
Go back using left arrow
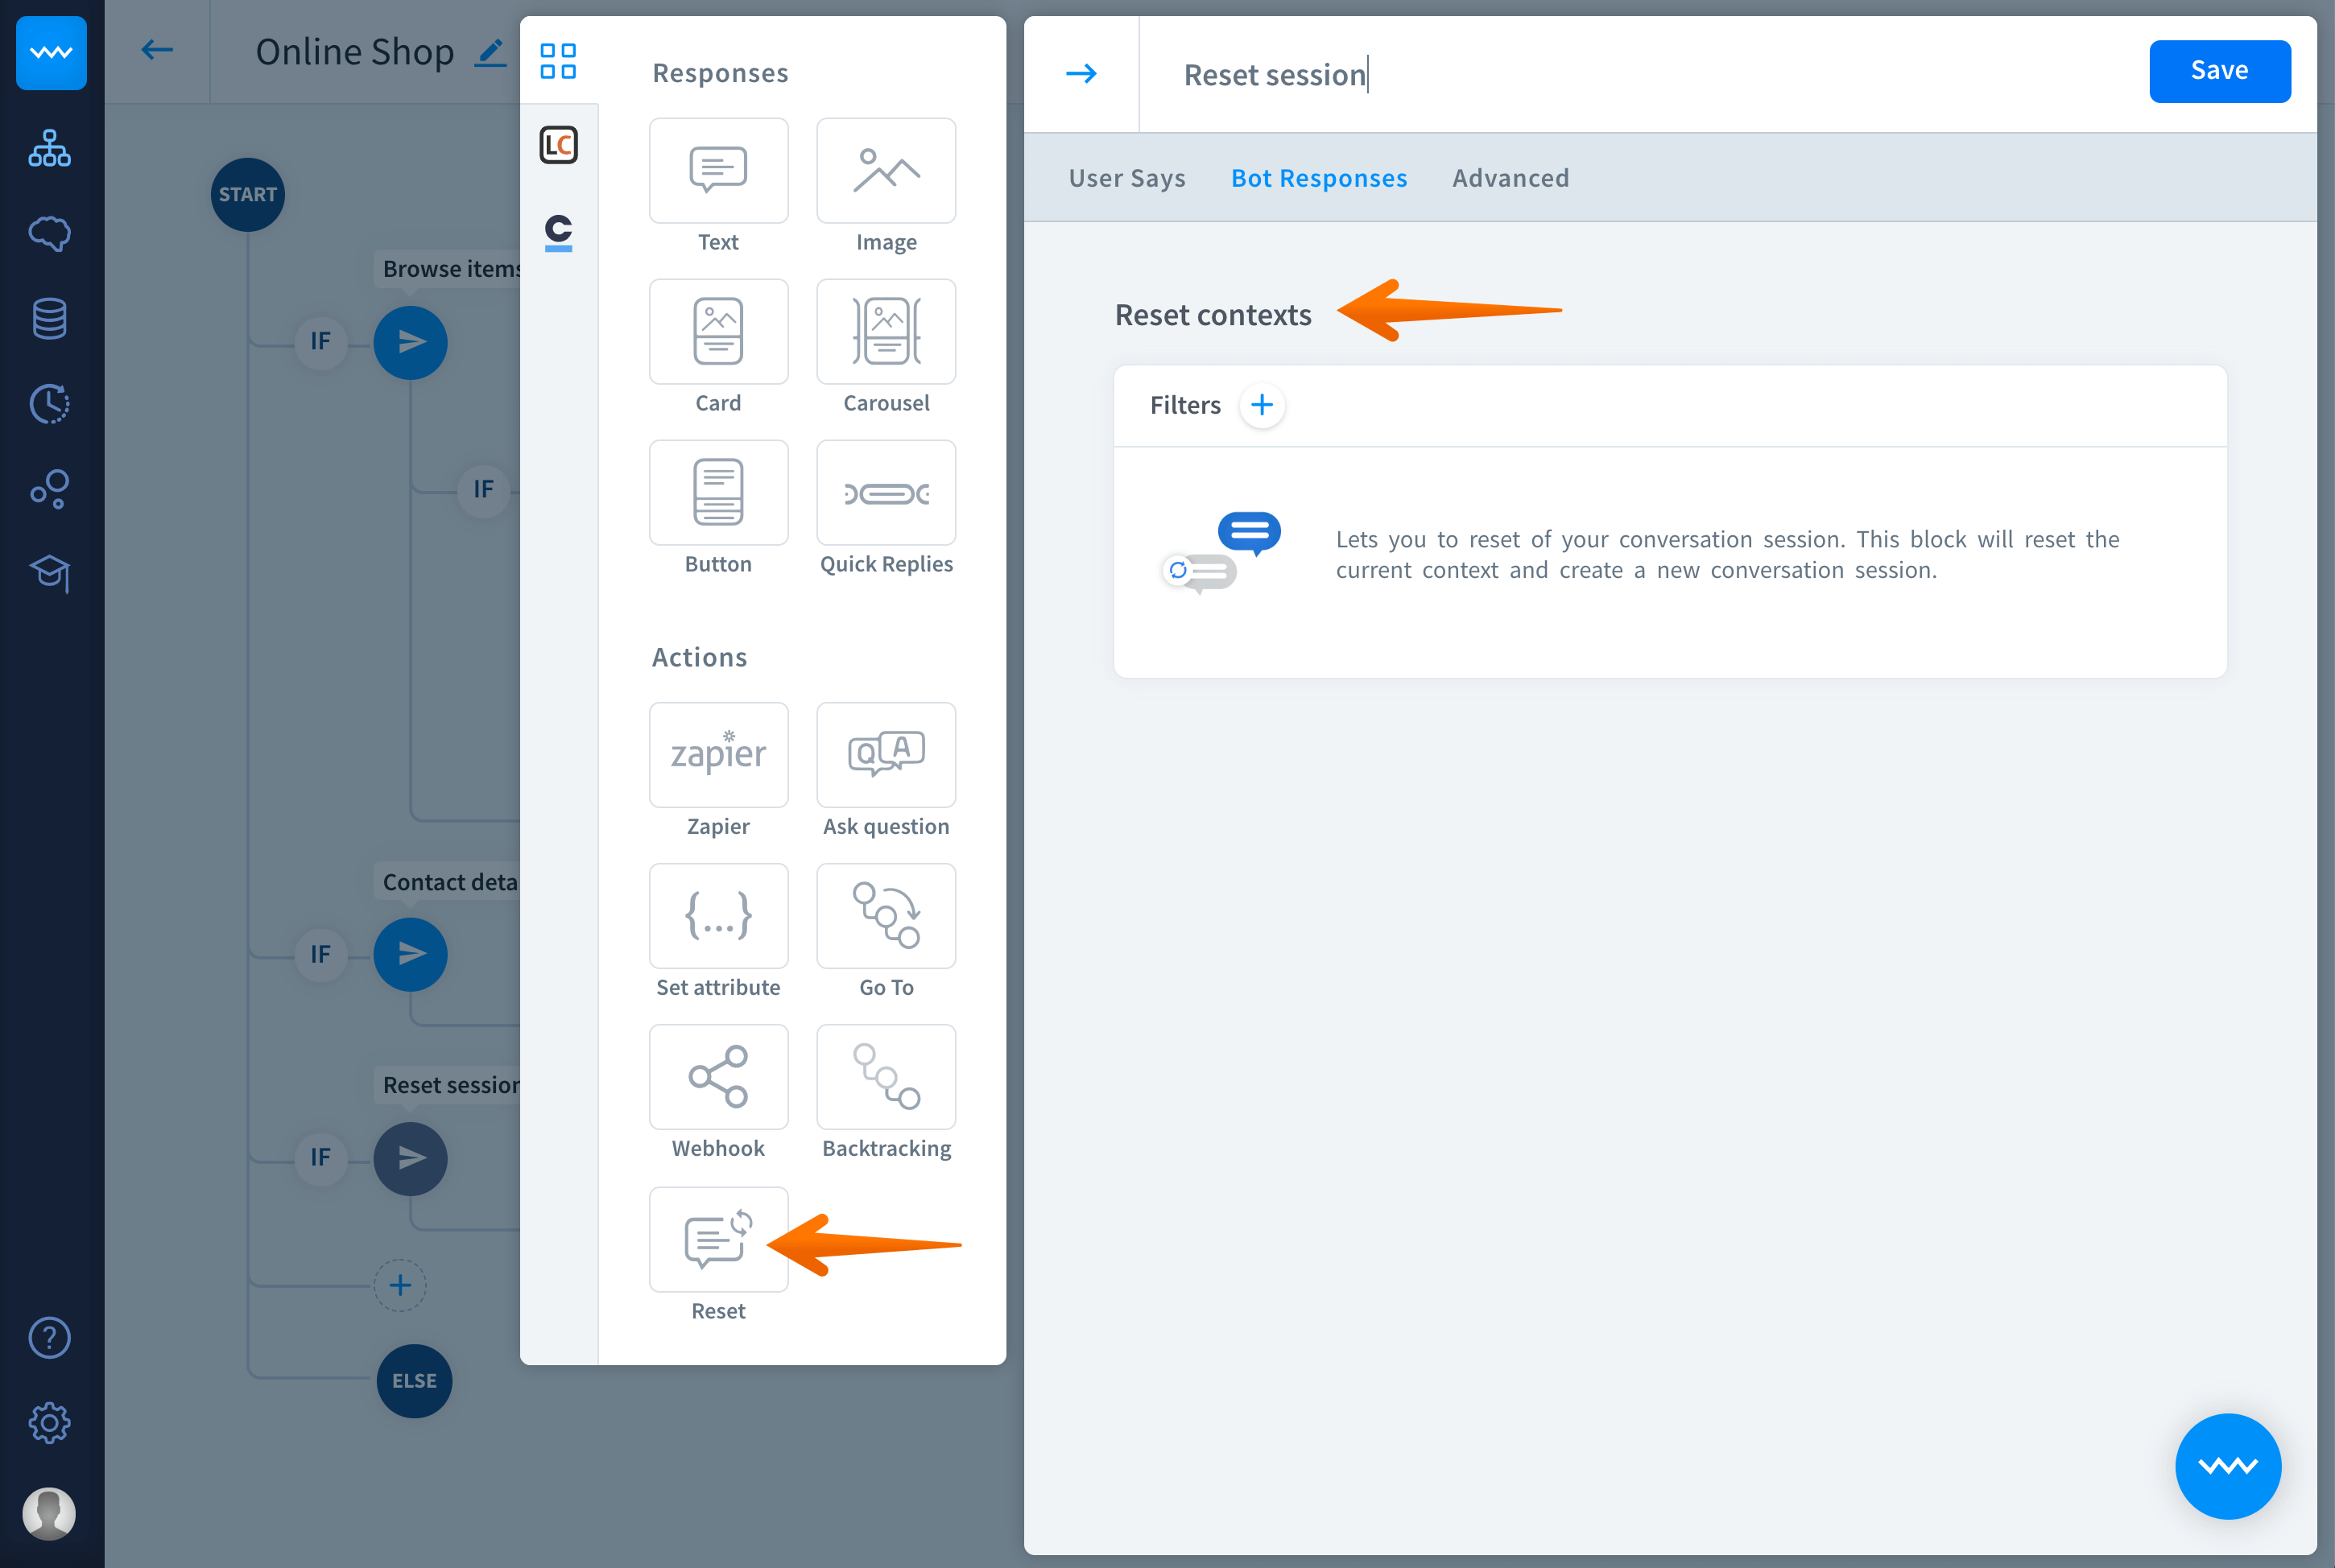[157, 50]
